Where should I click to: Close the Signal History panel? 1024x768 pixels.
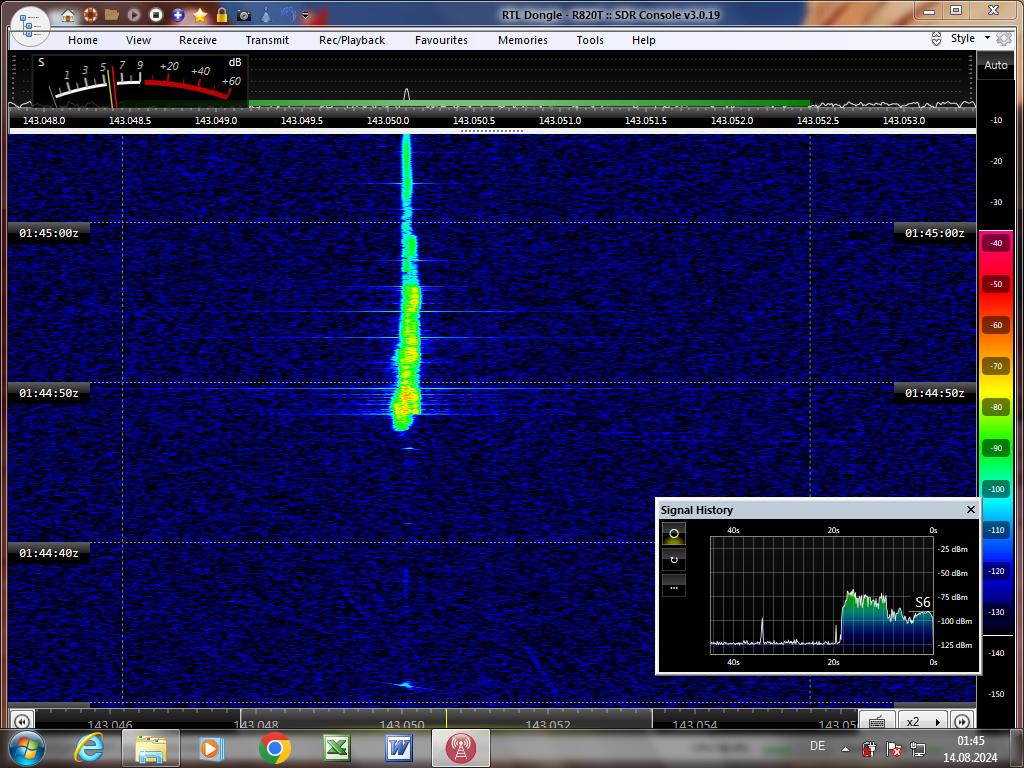coord(970,509)
